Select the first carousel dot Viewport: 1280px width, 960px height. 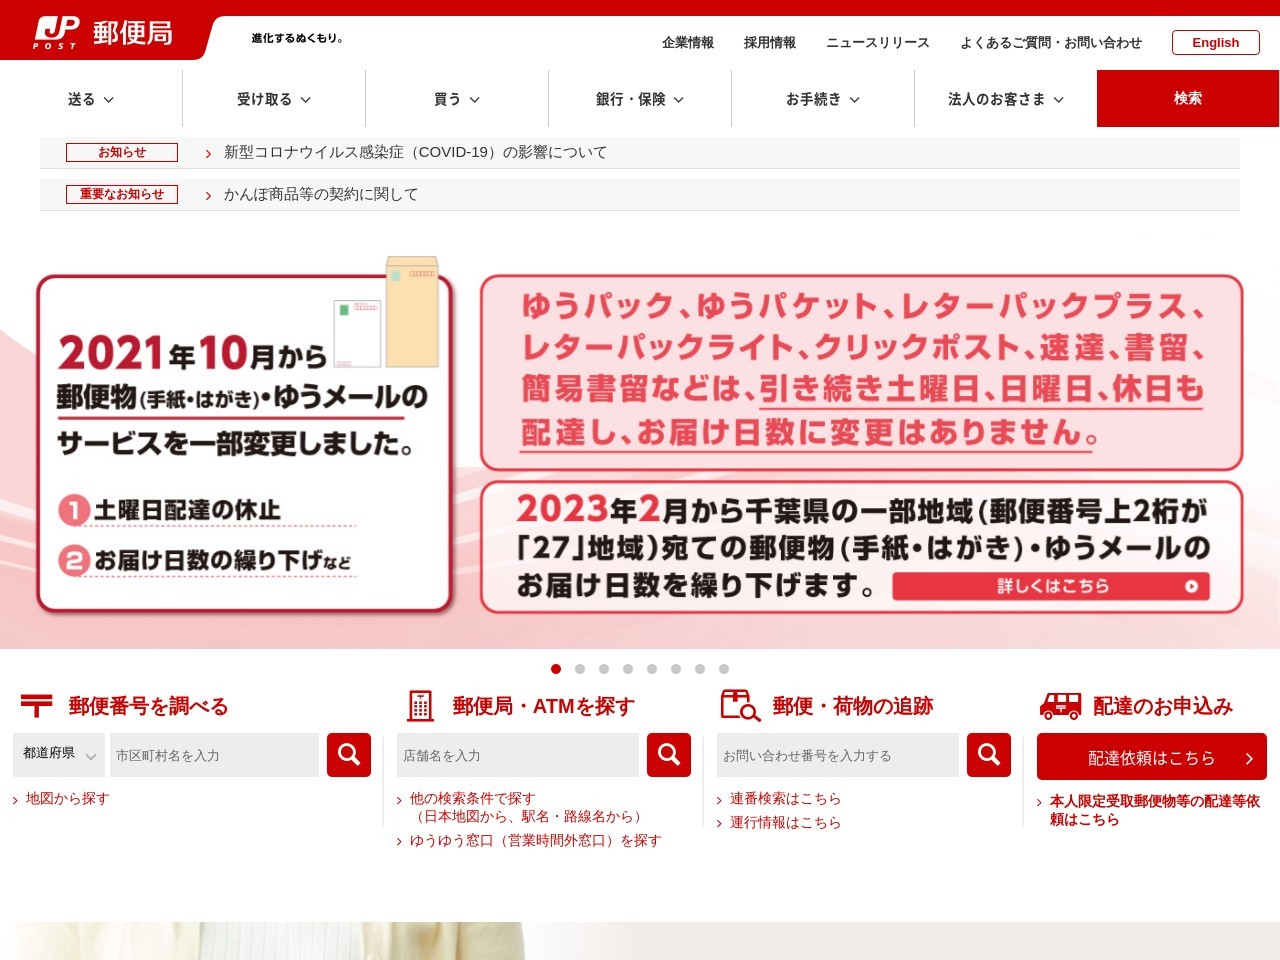coord(556,669)
